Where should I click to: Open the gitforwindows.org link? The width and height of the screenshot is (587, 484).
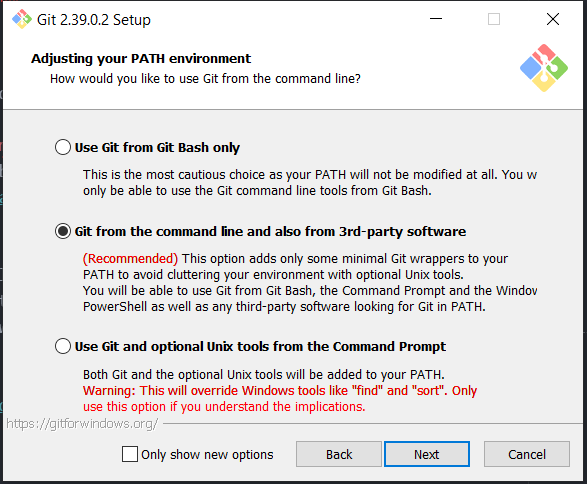pyautogui.click(x=82, y=424)
